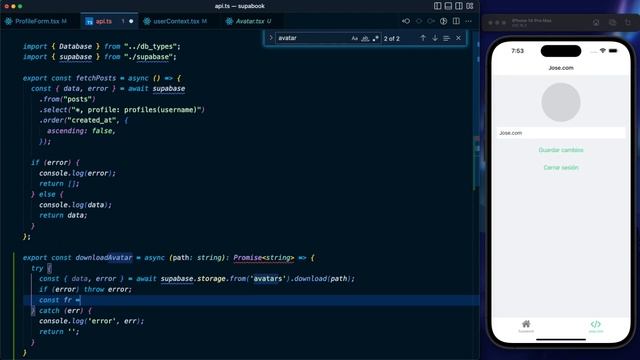Toggle primary side bar layout icon
Image resolution: width=640 pixels, height=360 pixels.
click(x=438, y=6)
